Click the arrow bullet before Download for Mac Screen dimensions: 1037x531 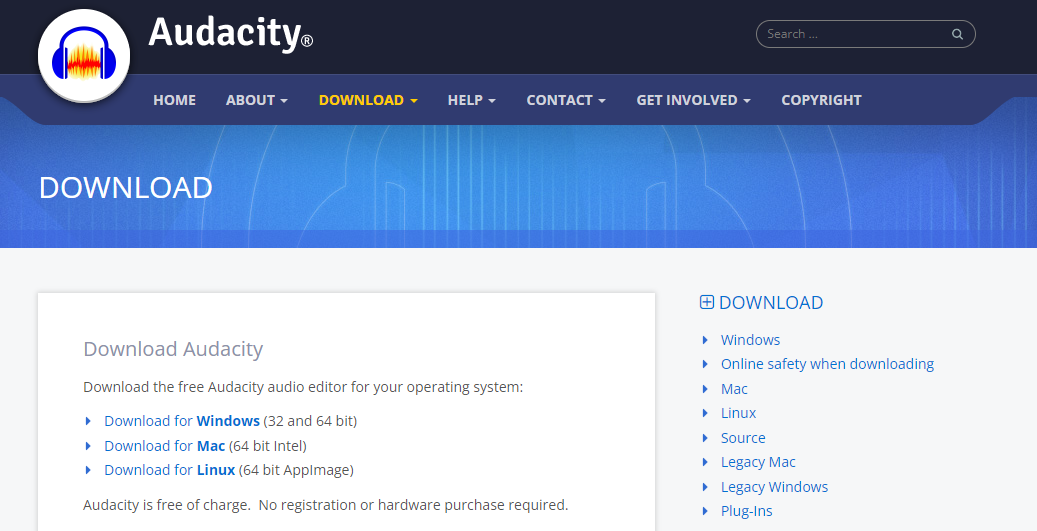click(88, 446)
